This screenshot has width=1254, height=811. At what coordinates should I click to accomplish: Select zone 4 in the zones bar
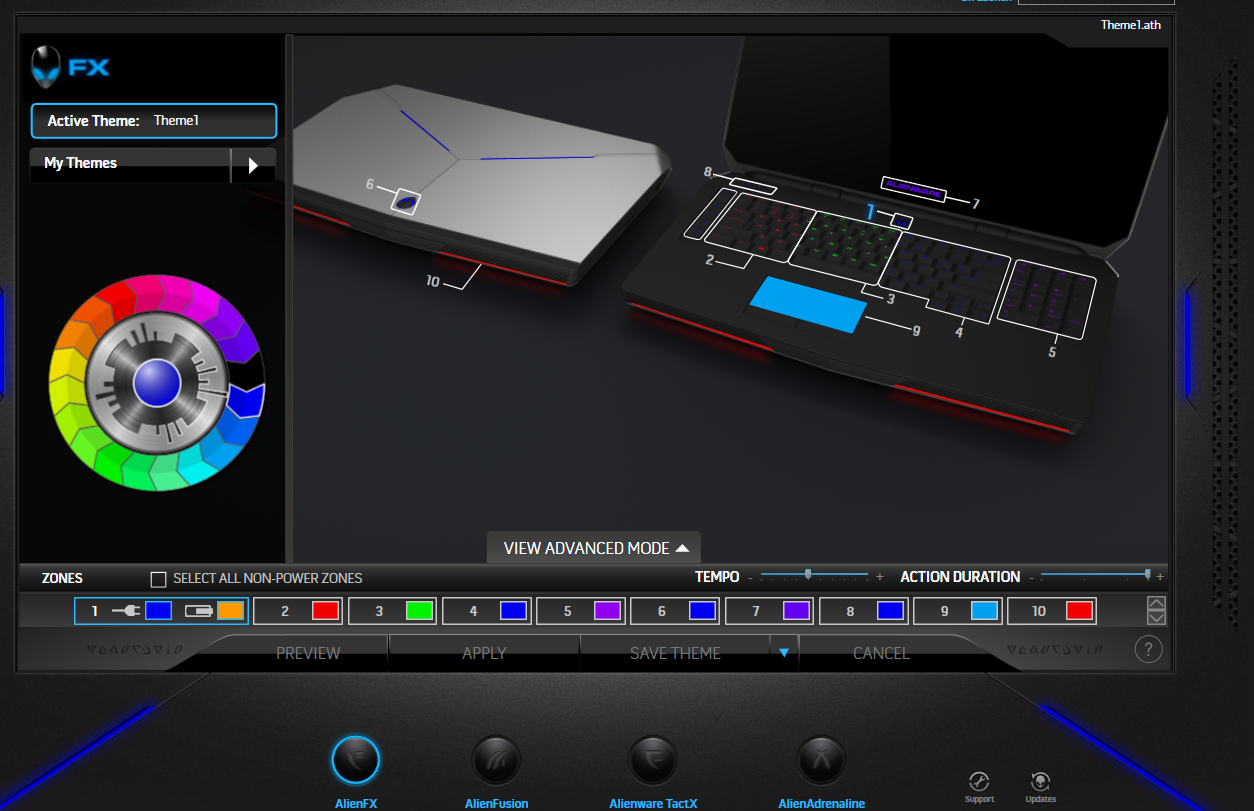[x=486, y=611]
